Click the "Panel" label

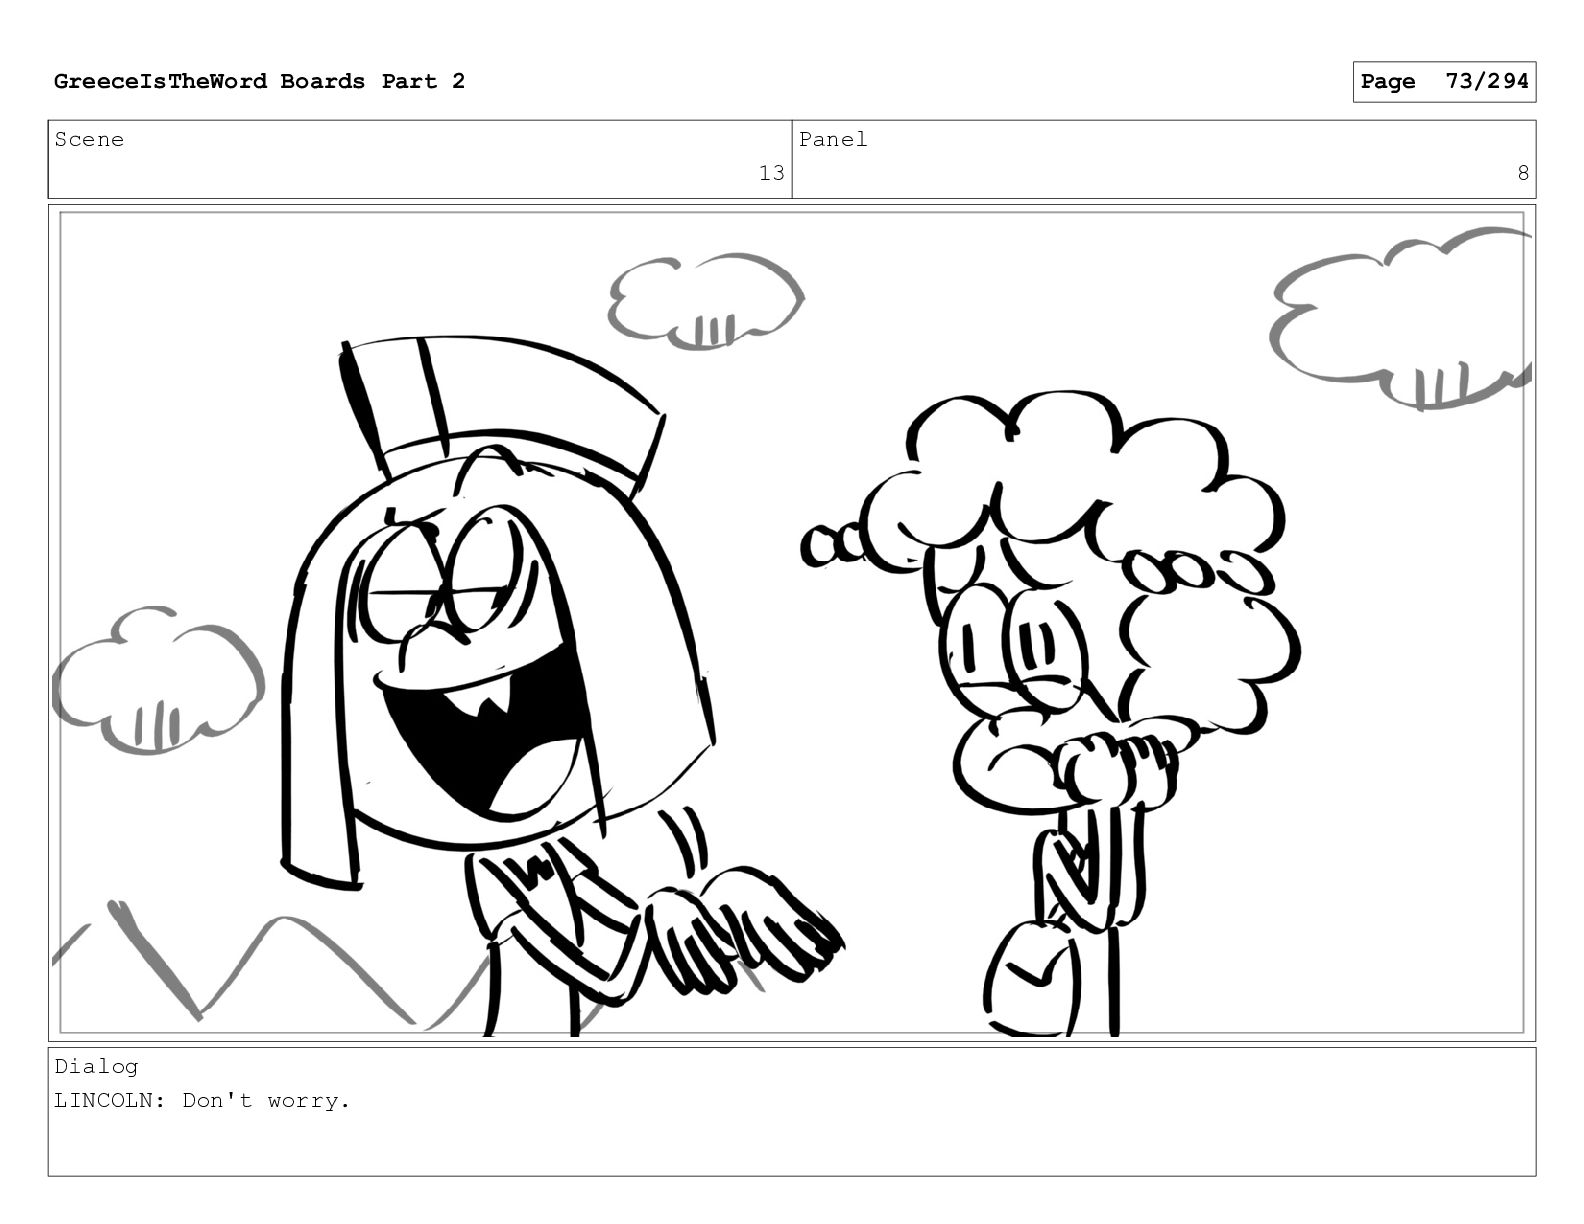833,140
